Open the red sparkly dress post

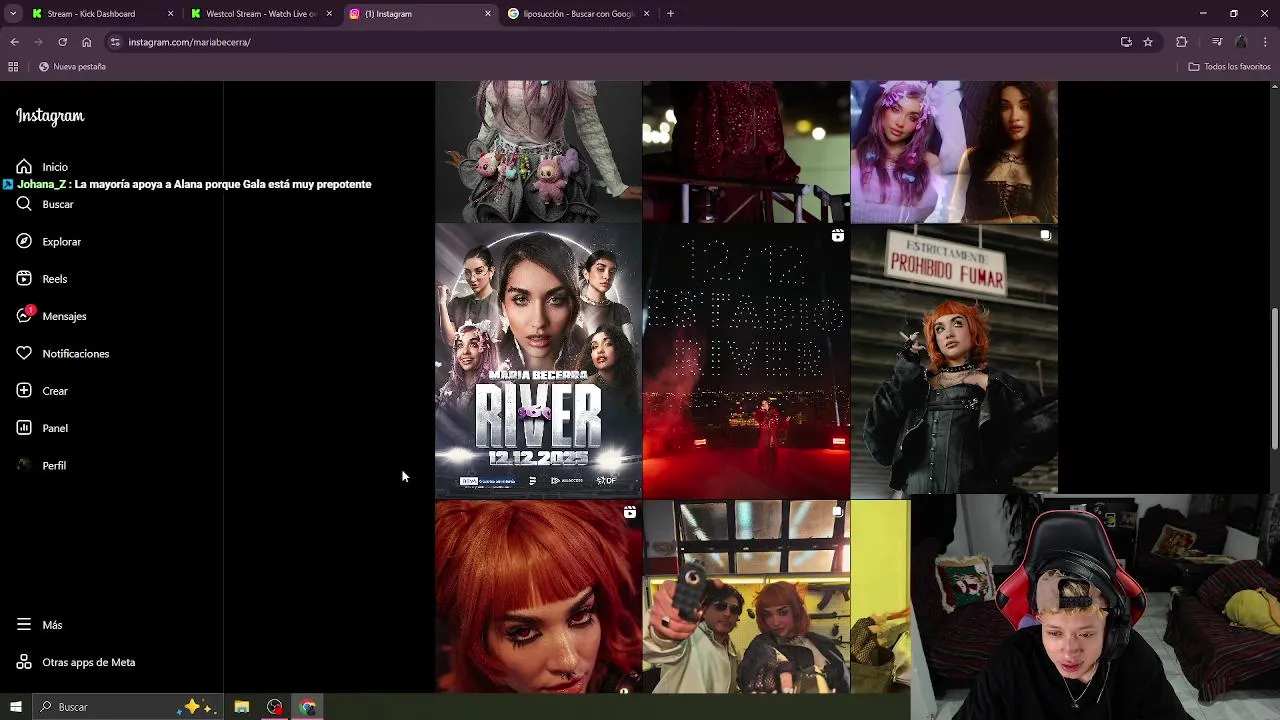point(746,151)
